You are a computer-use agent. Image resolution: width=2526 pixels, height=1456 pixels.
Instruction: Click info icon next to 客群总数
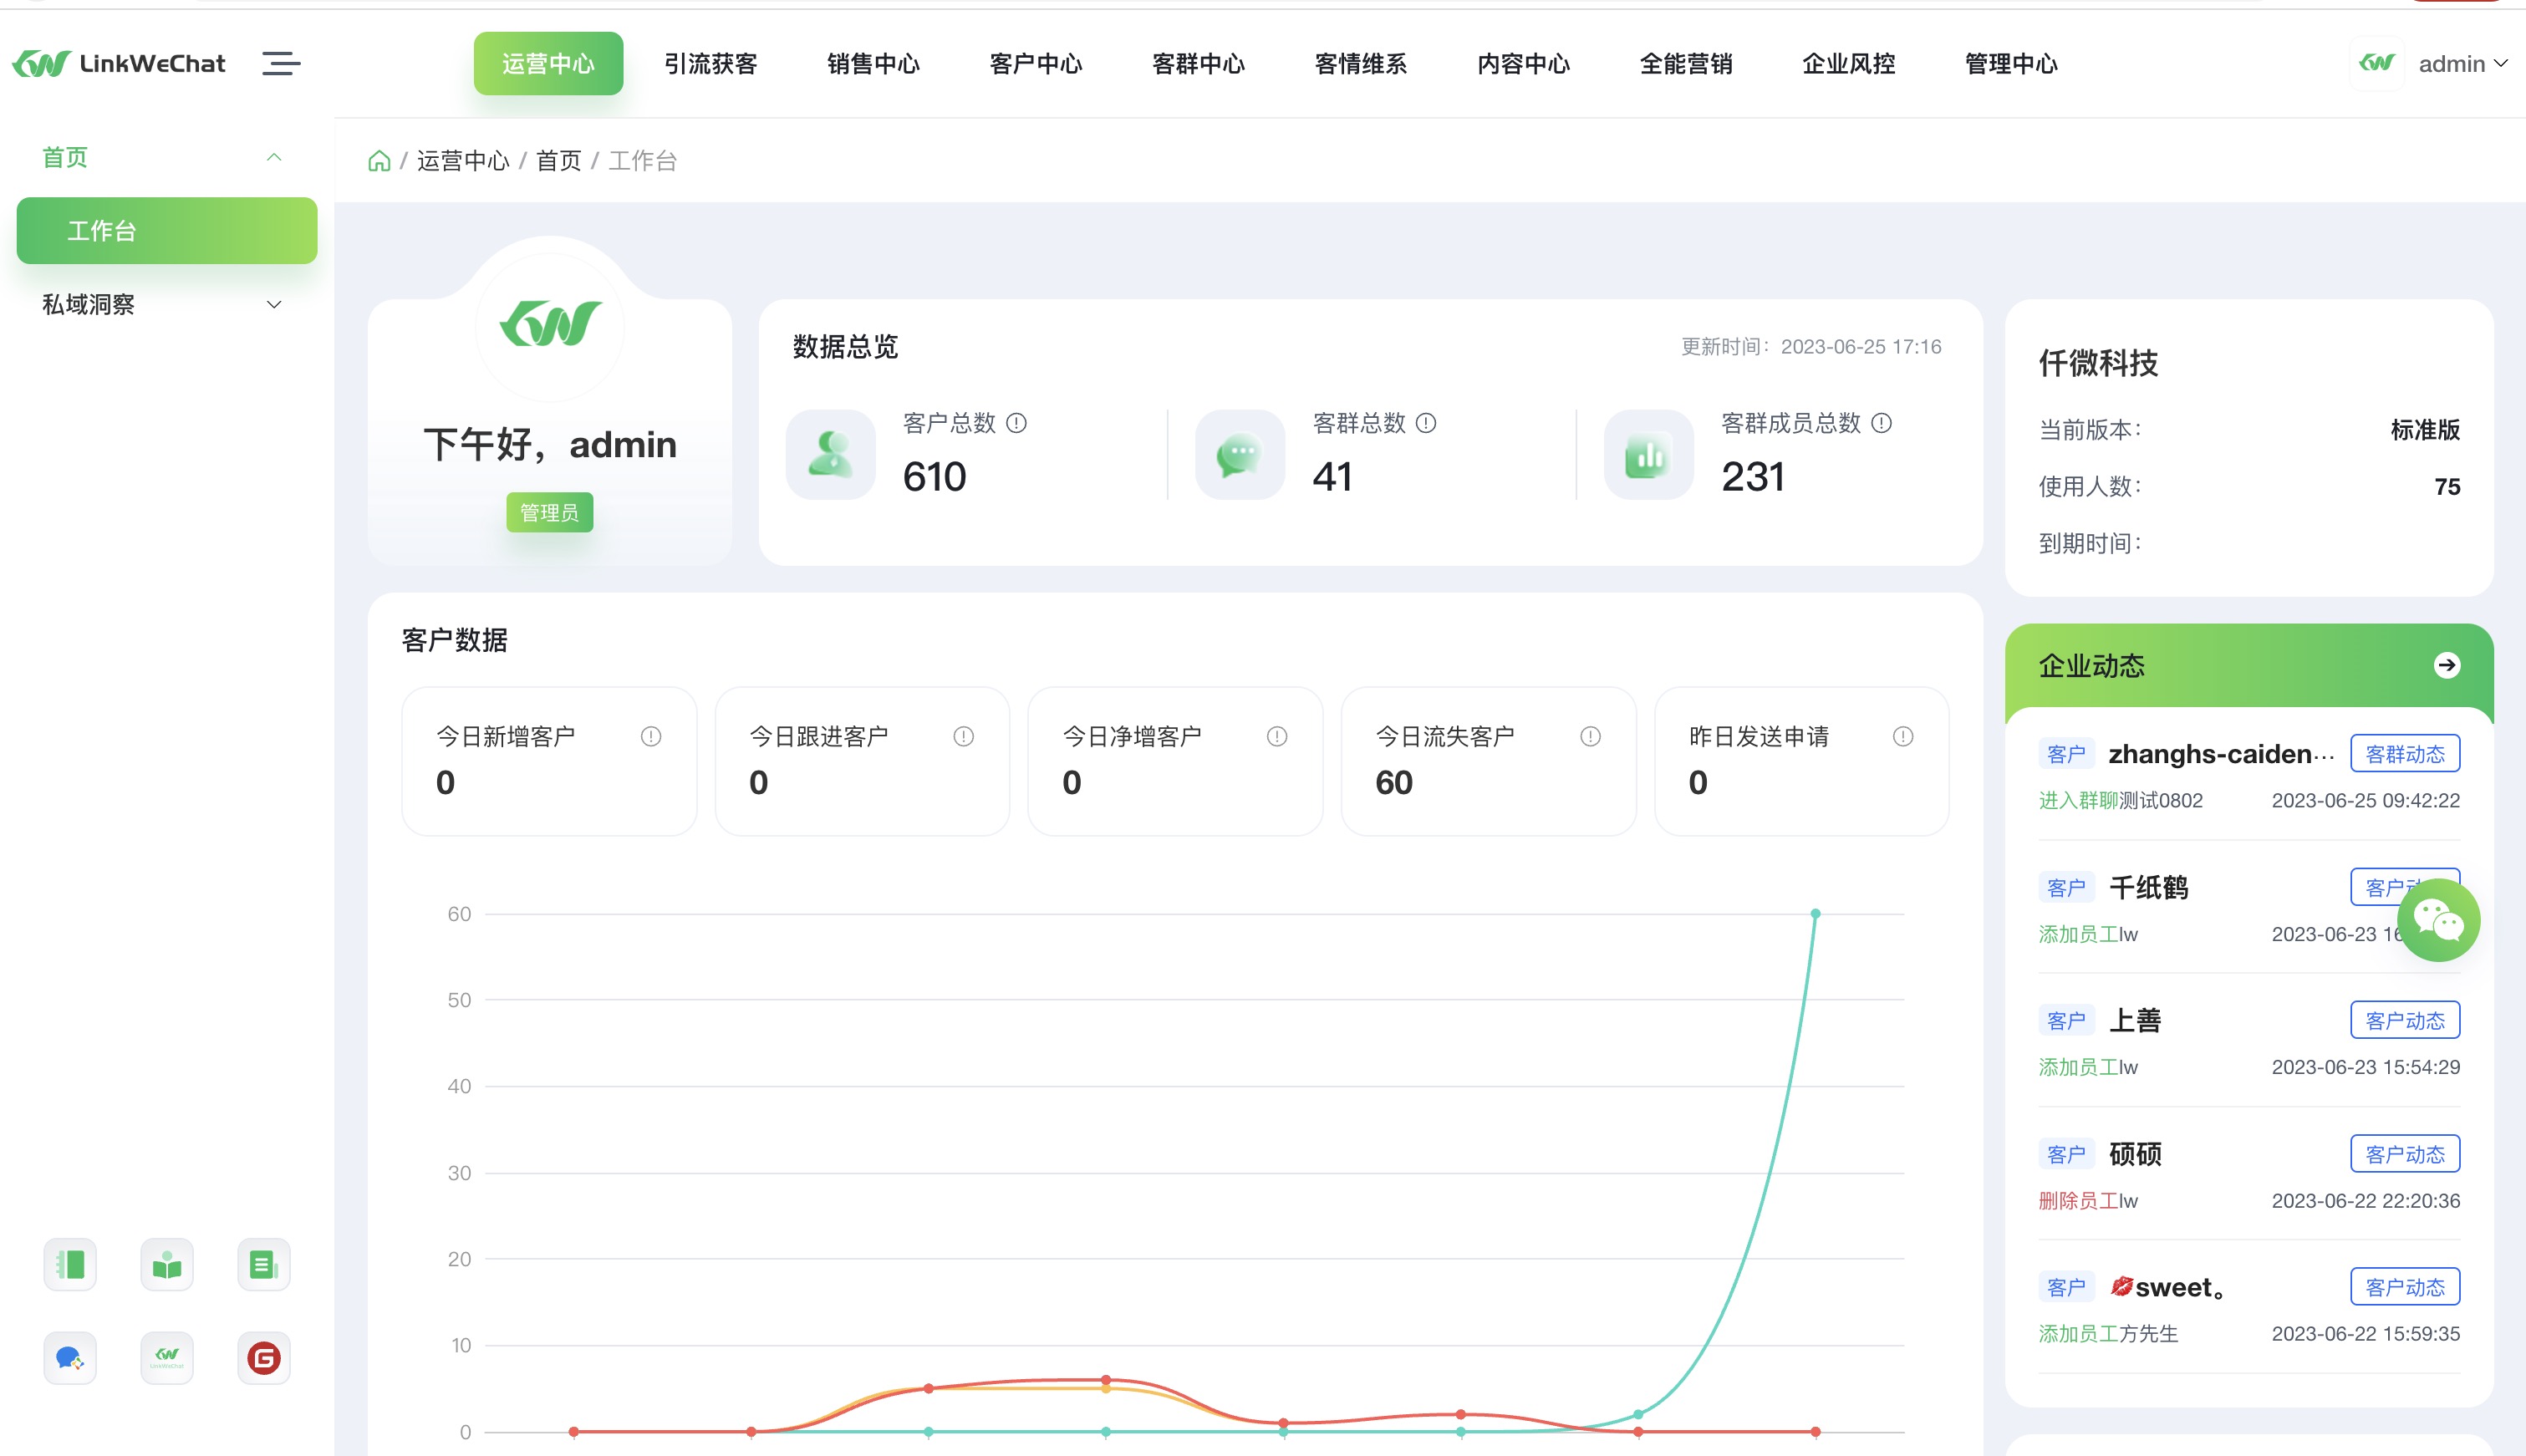pos(1426,423)
